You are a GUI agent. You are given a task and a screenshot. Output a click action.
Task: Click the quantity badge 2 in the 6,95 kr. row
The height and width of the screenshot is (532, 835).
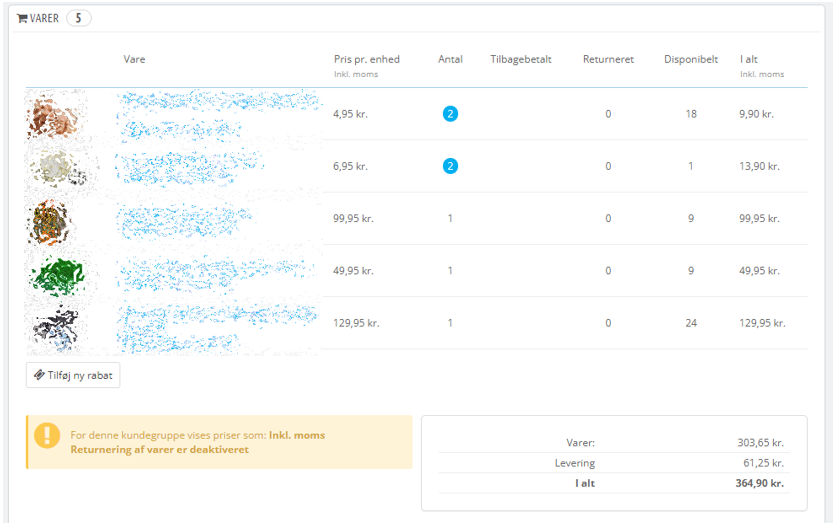click(x=450, y=166)
